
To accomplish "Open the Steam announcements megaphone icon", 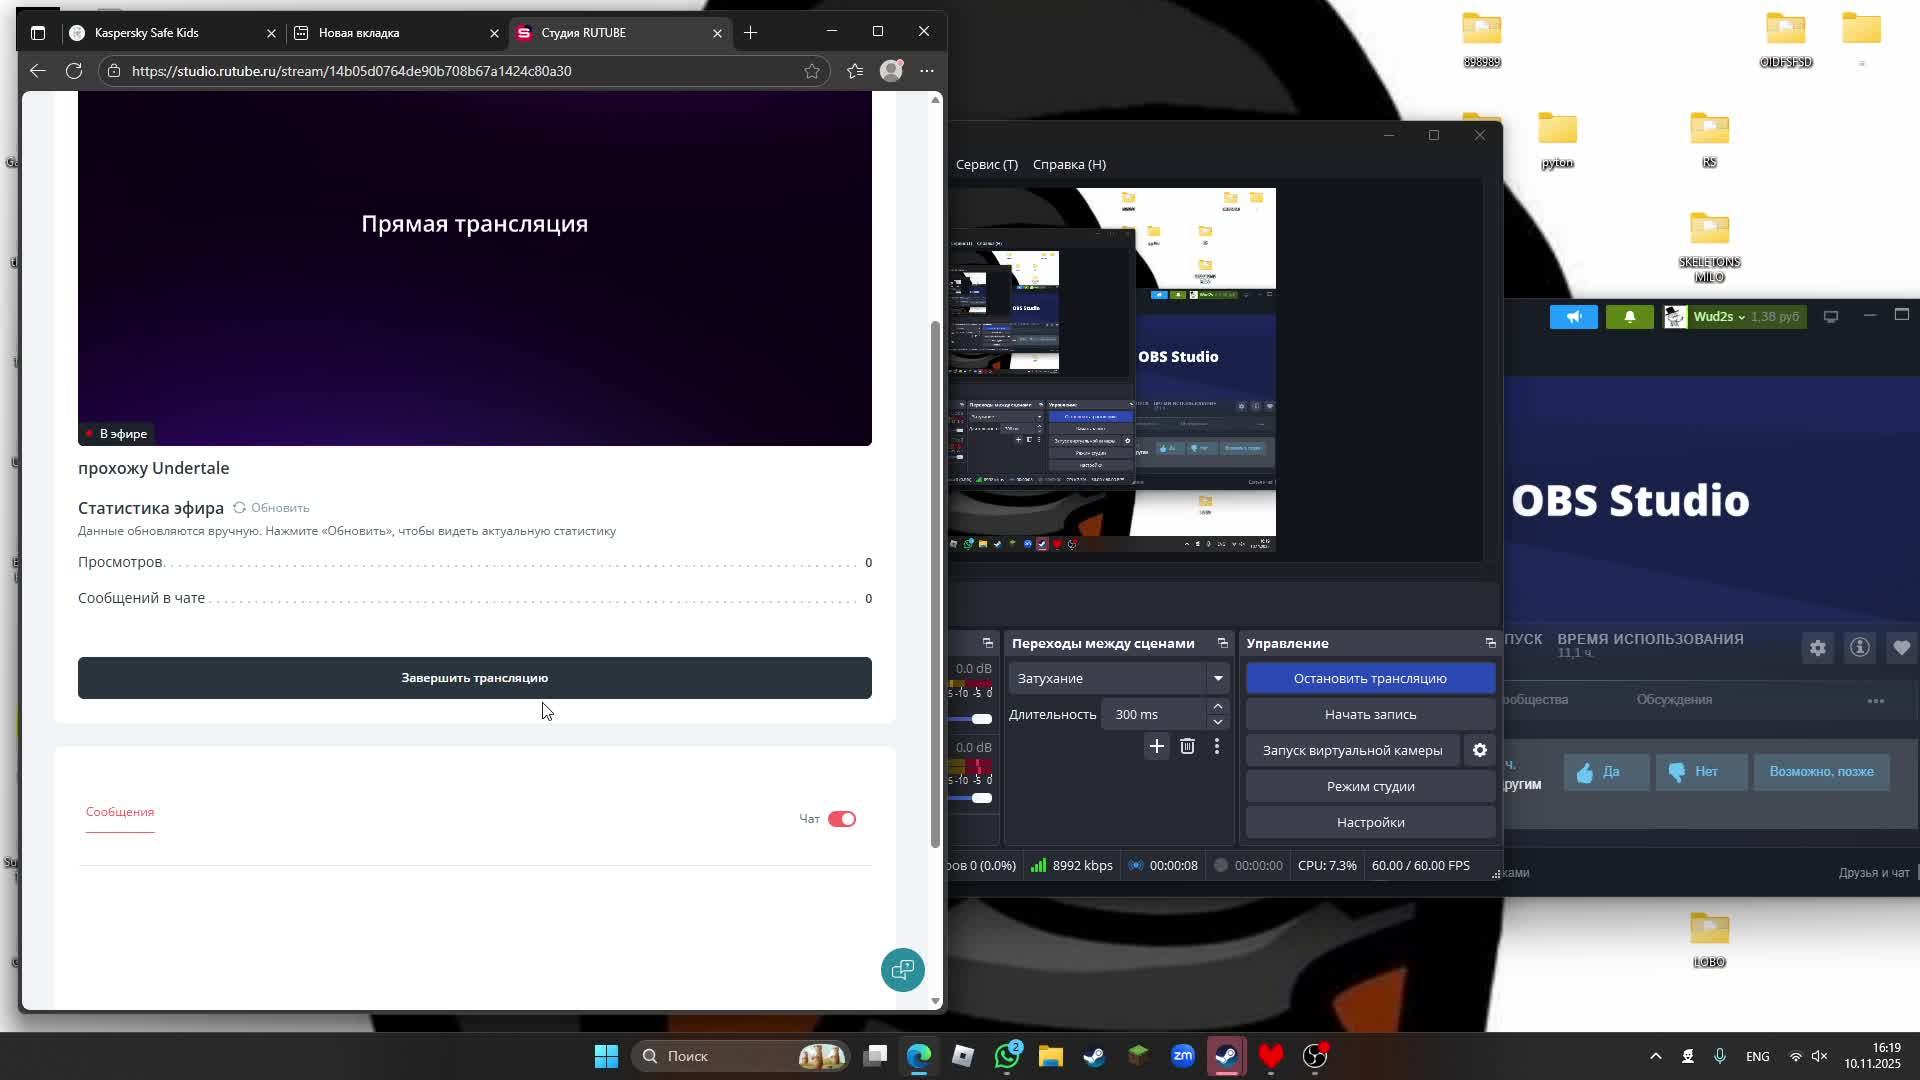I will tap(1573, 317).
